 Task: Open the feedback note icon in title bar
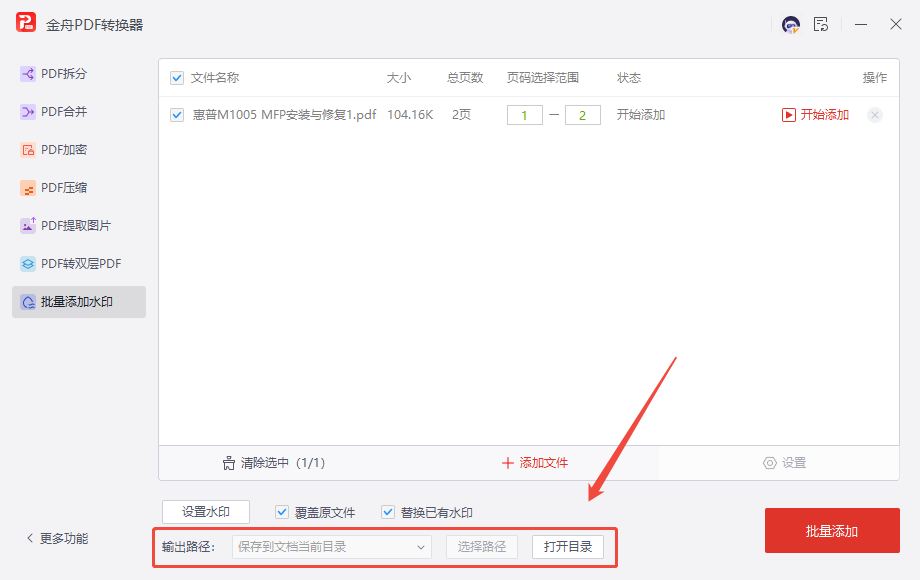tap(821, 25)
